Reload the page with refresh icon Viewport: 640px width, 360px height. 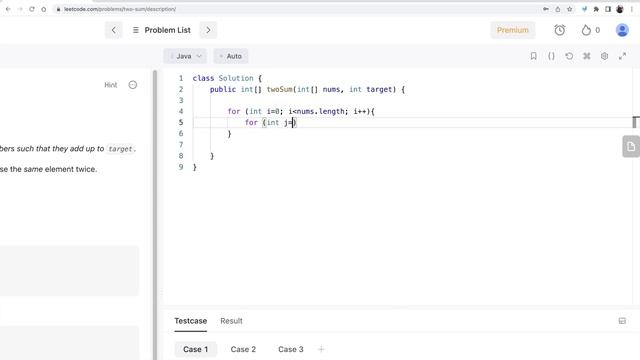[x=32, y=9]
